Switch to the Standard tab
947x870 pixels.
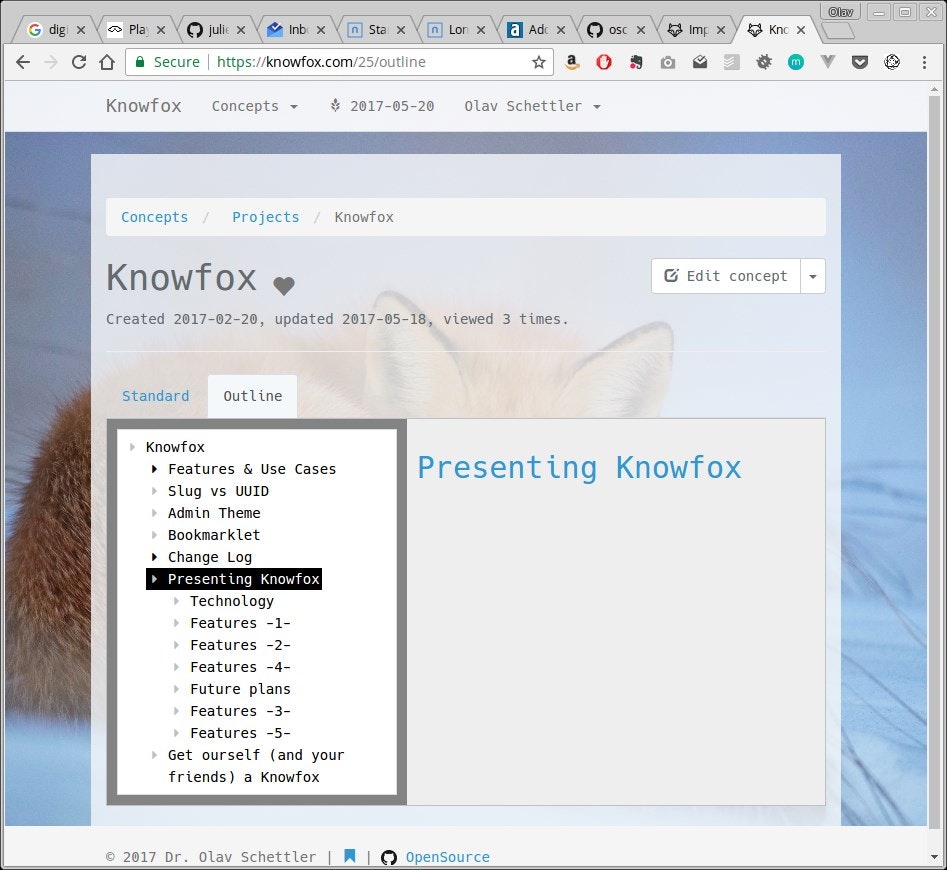point(155,396)
